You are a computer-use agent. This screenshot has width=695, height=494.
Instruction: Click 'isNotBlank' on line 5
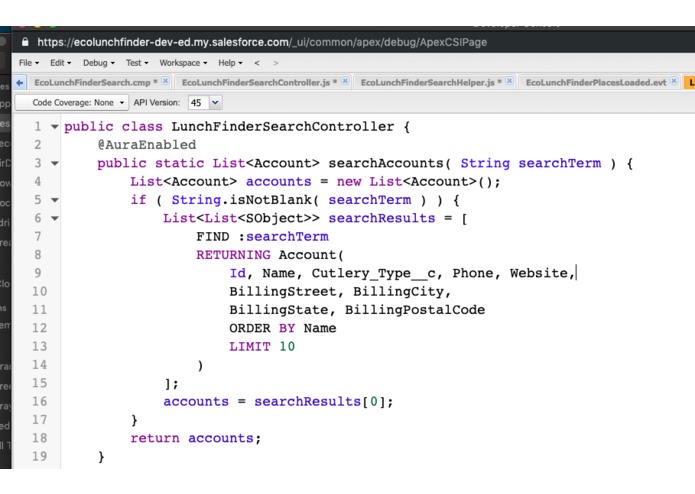(x=270, y=200)
